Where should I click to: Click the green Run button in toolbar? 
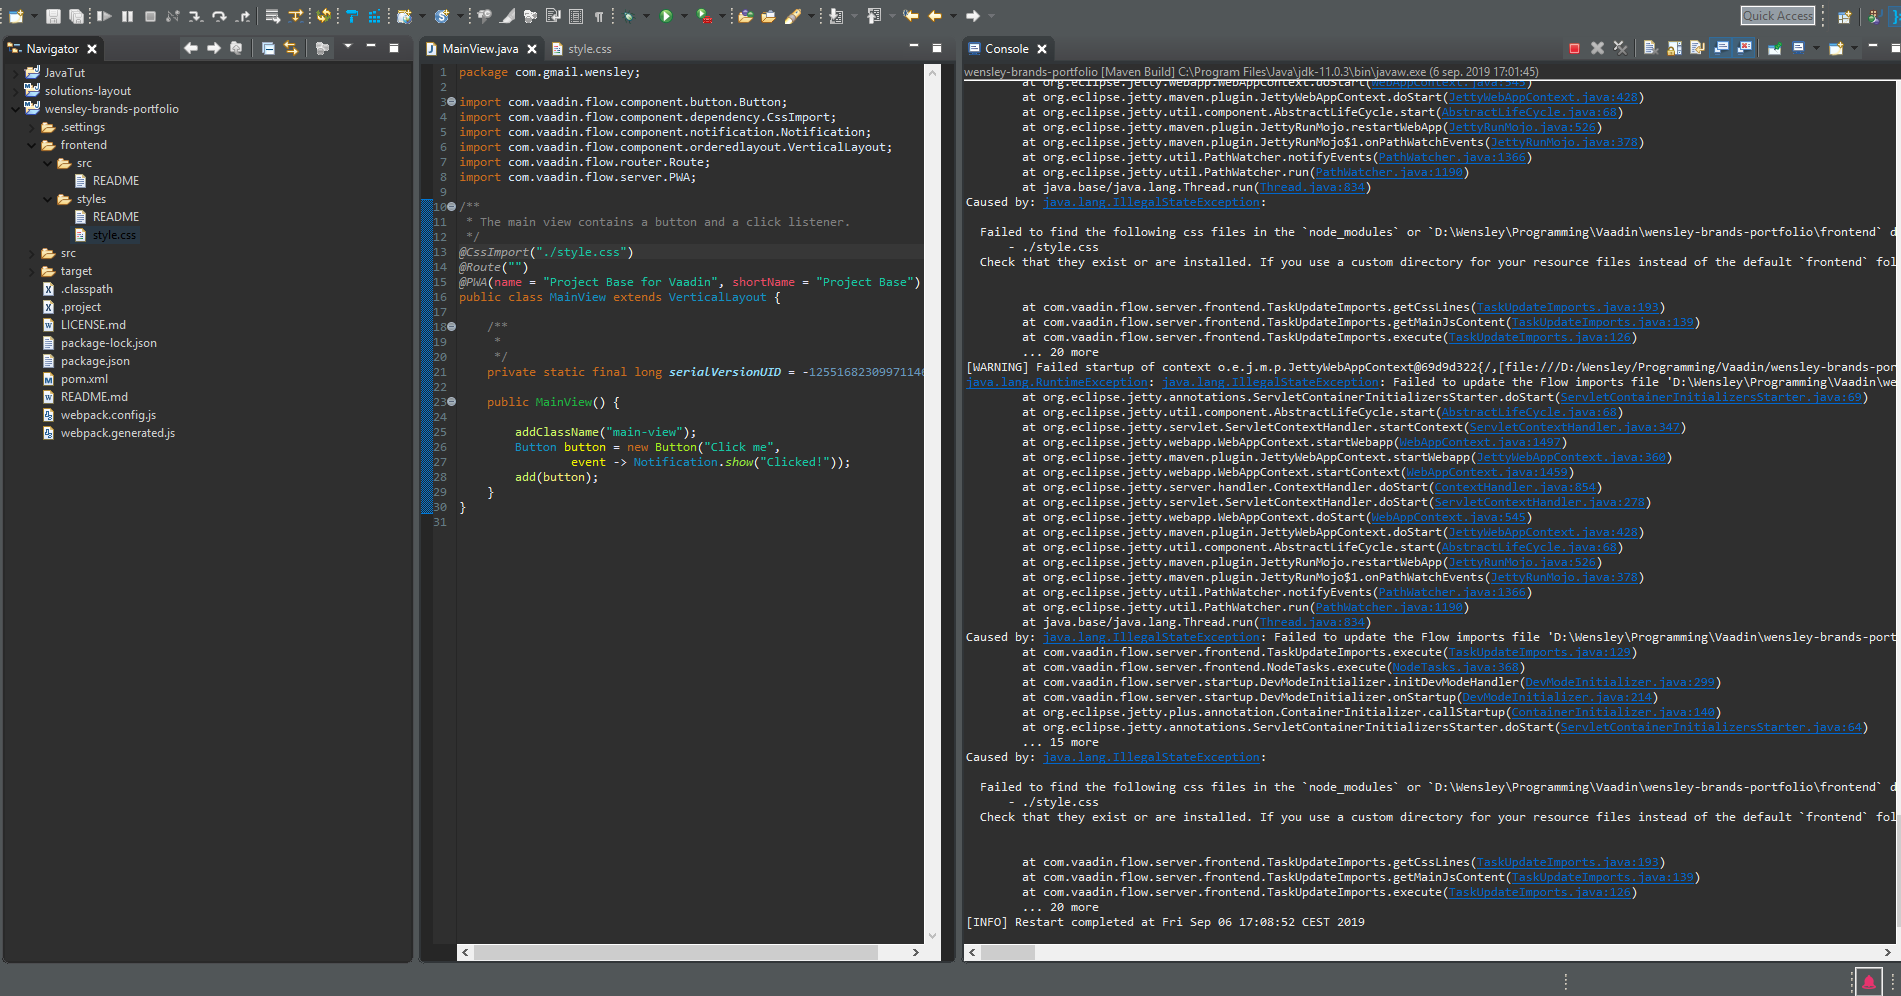pyautogui.click(x=666, y=16)
